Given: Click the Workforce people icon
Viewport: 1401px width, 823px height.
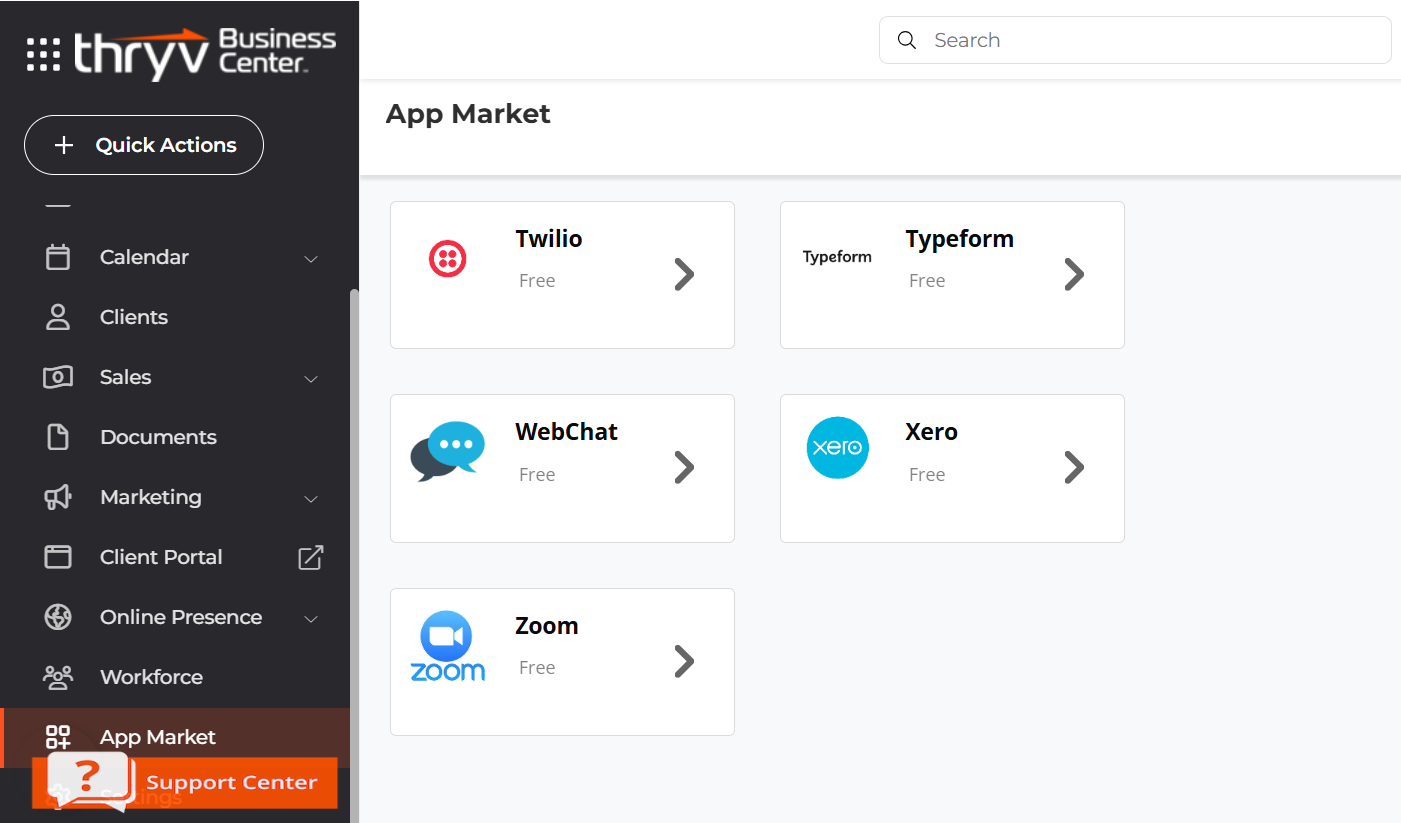Looking at the screenshot, I should point(58,677).
